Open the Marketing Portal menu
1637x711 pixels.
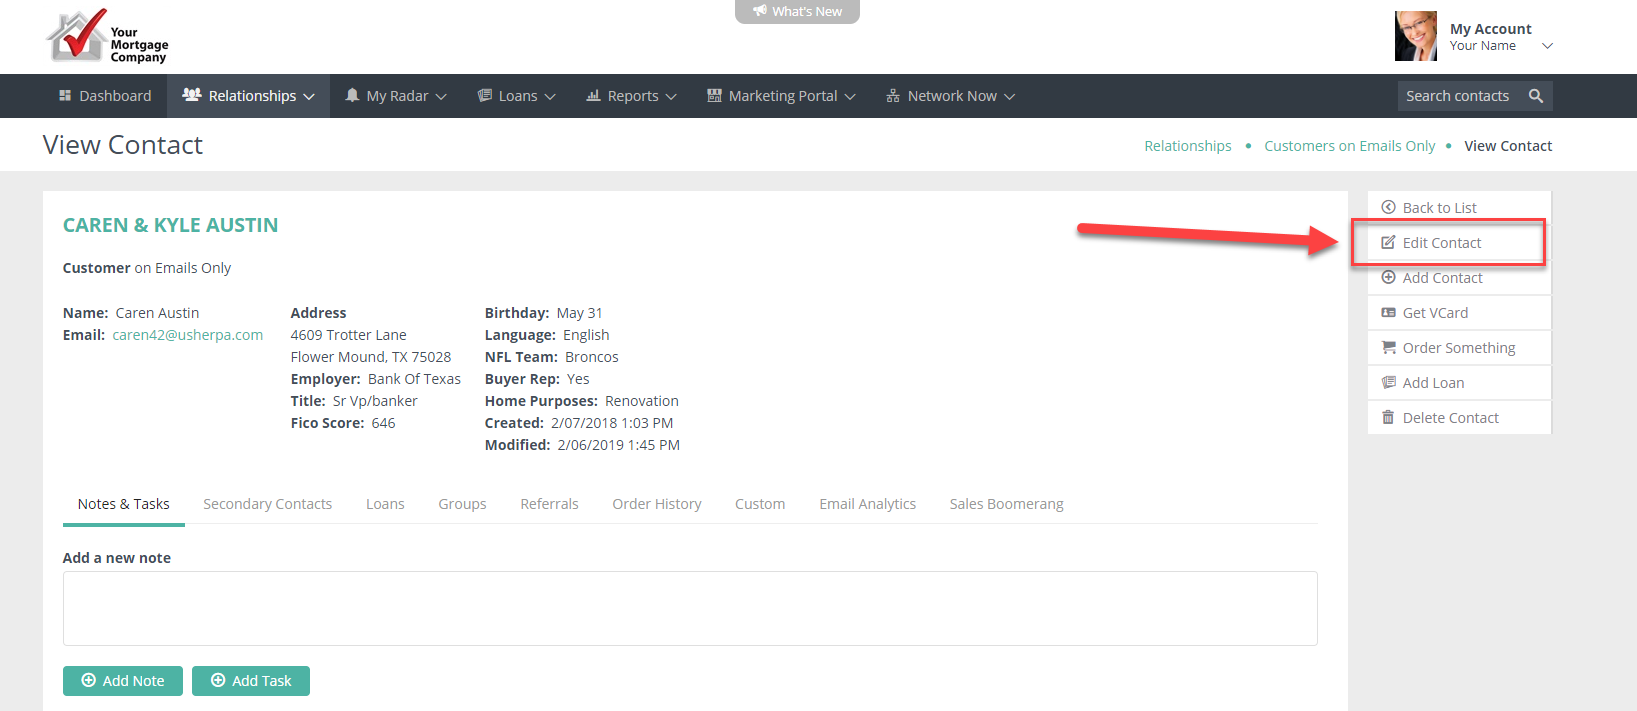781,96
